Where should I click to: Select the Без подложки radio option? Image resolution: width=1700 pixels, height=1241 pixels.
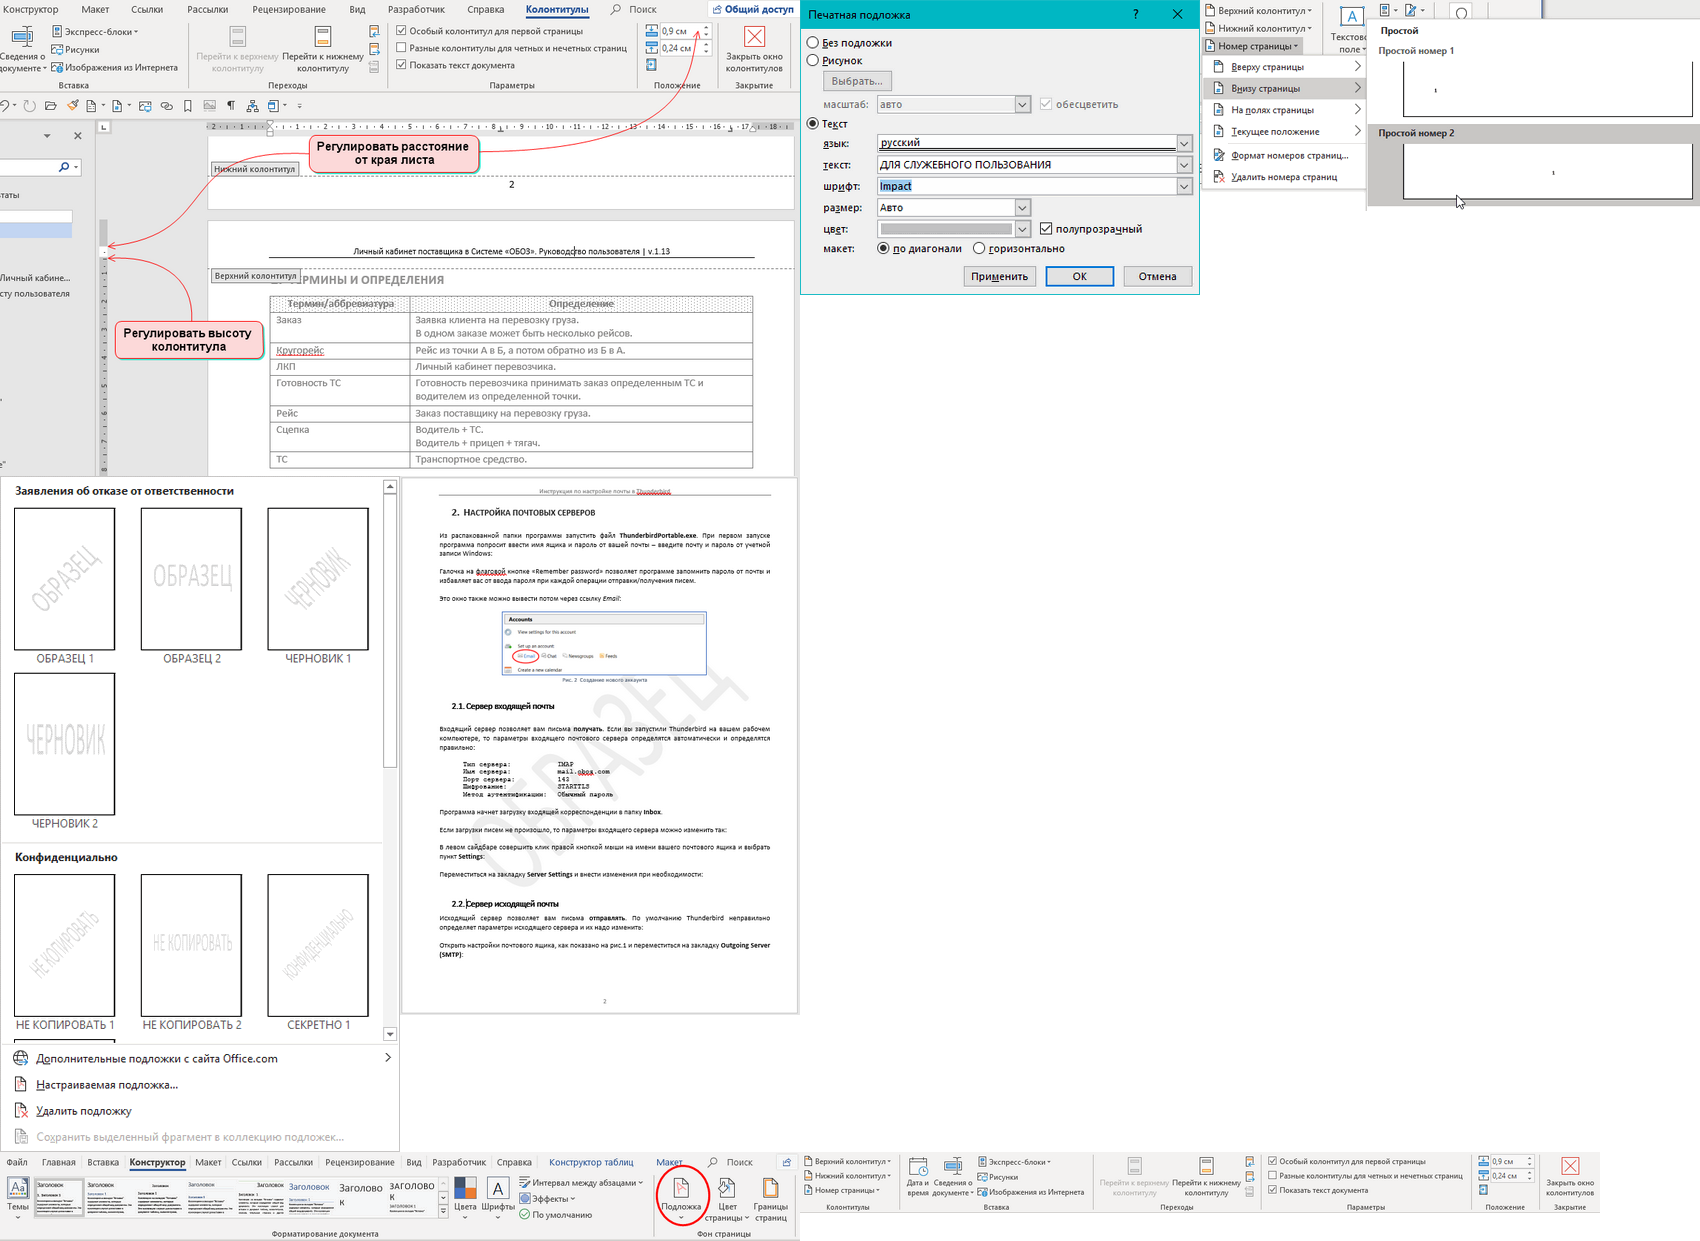pos(813,43)
